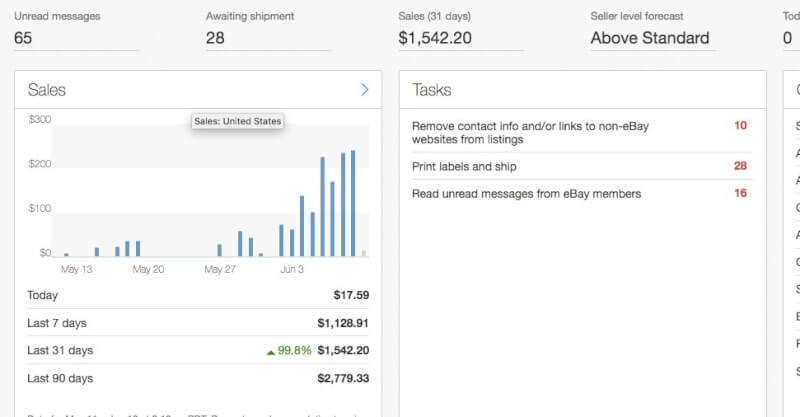800x417 pixels.
Task: Click the green up-arrow beside 99.8%
Action: pos(270,351)
